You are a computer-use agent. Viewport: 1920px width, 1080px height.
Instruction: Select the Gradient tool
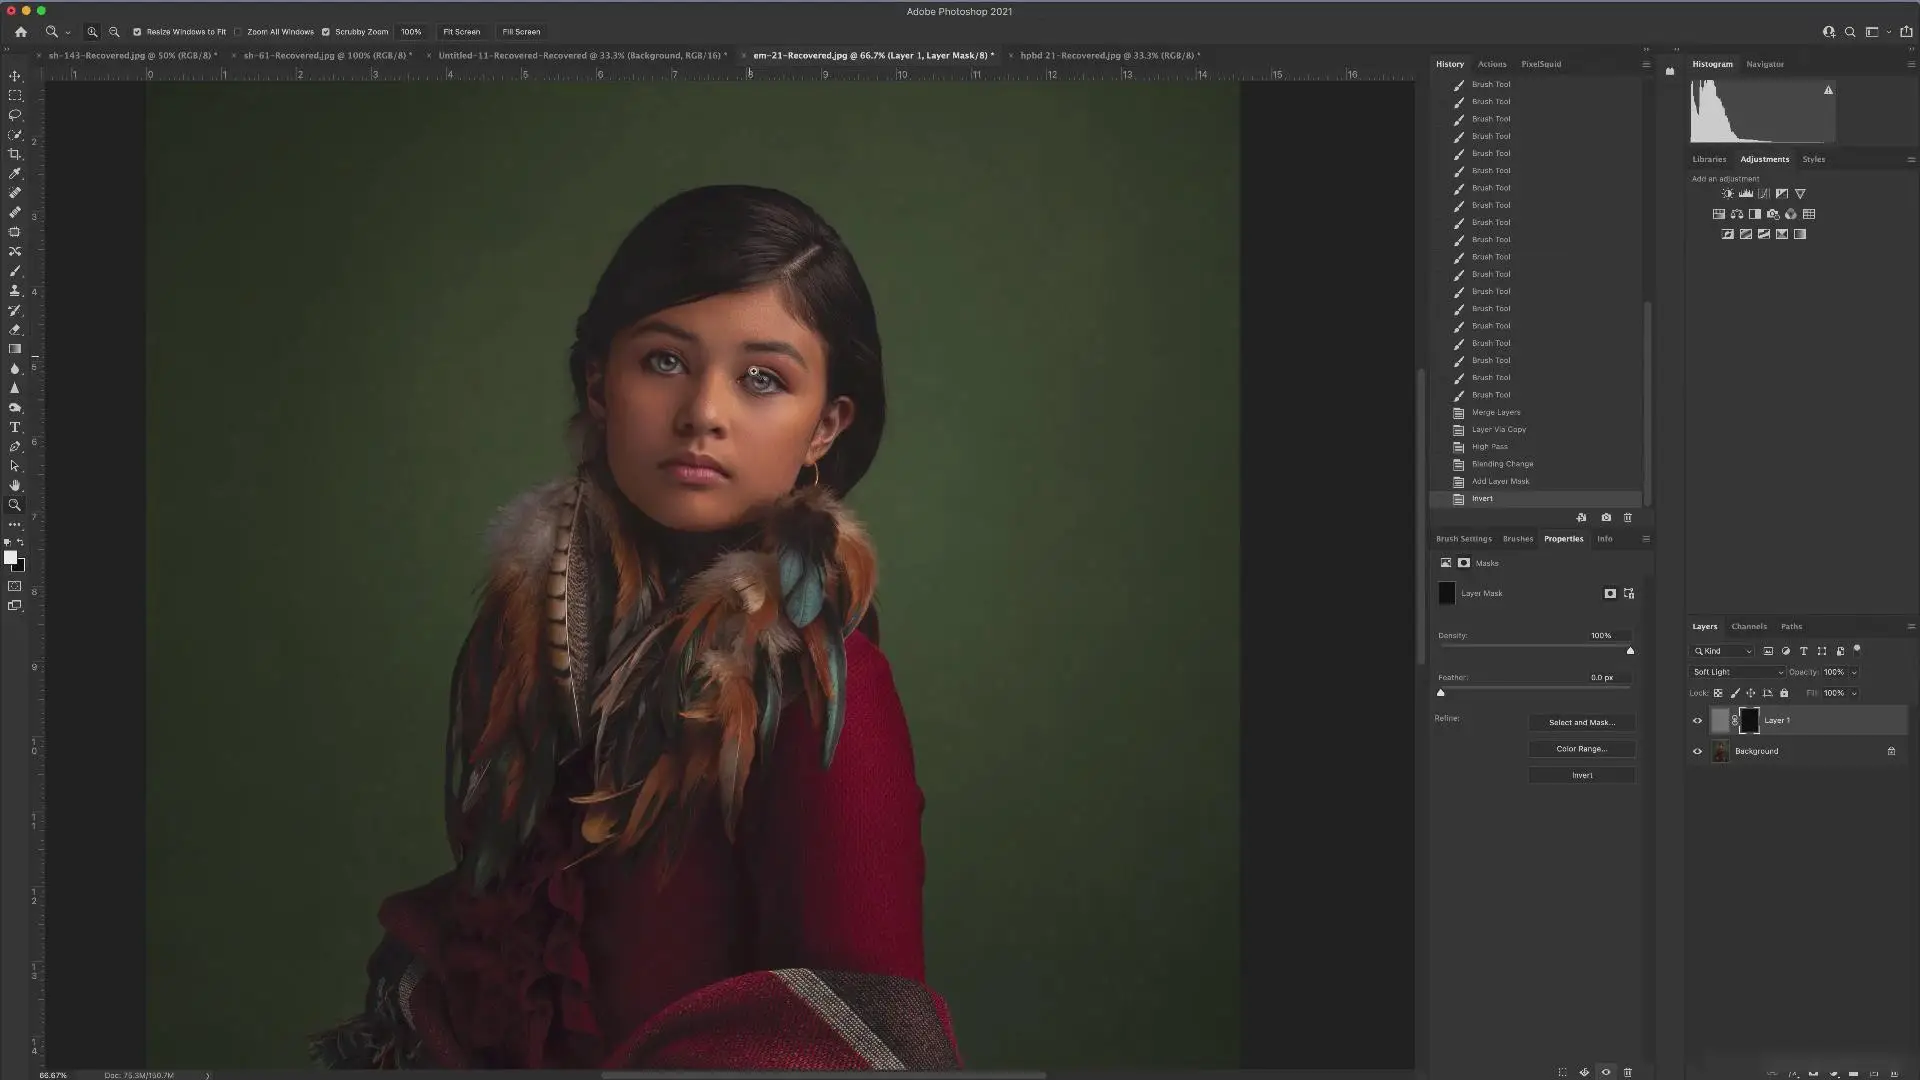click(x=15, y=349)
